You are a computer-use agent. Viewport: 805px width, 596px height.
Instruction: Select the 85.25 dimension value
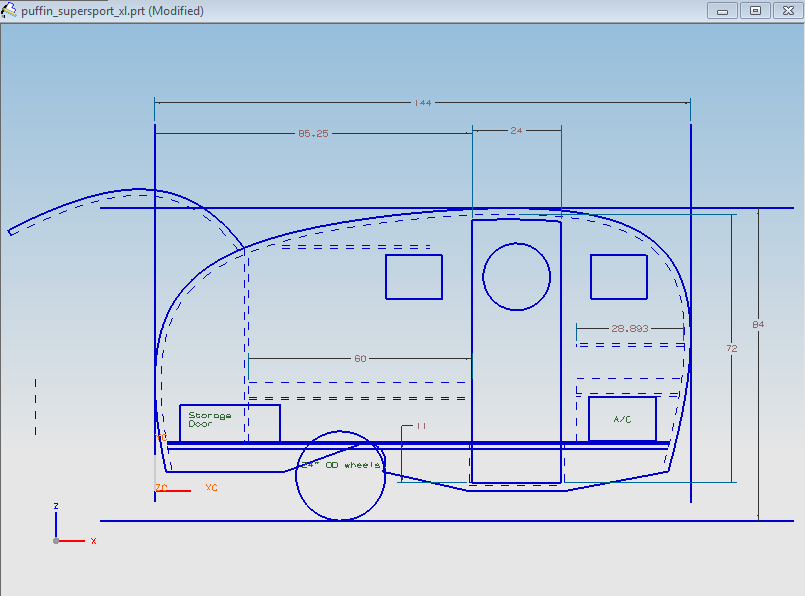coord(313,133)
